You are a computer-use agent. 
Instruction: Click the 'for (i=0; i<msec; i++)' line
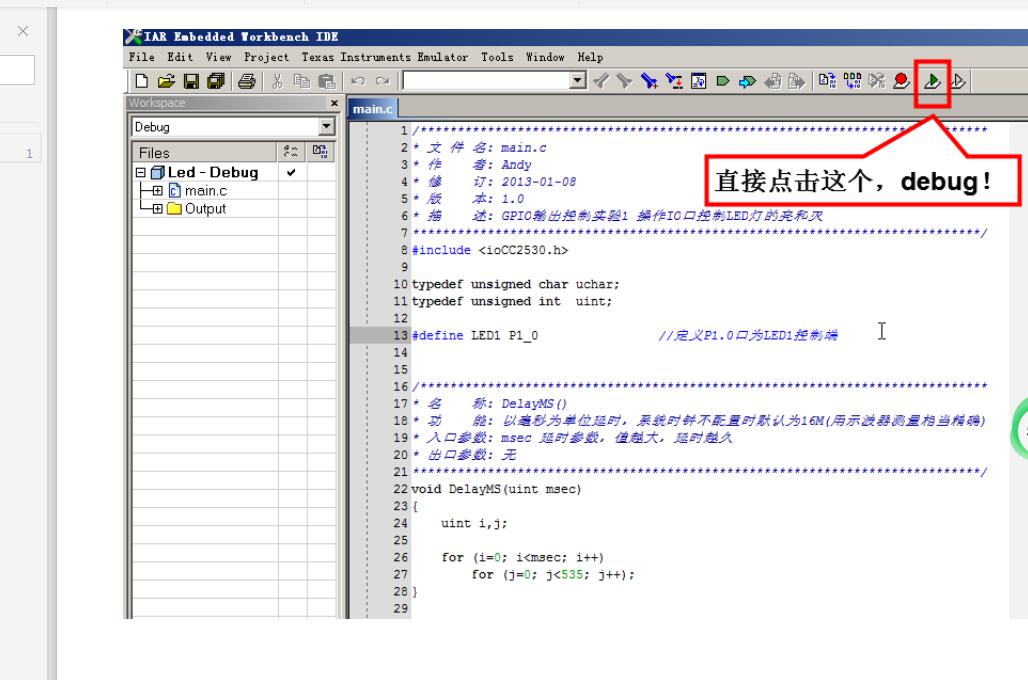pyautogui.click(x=523, y=557)
